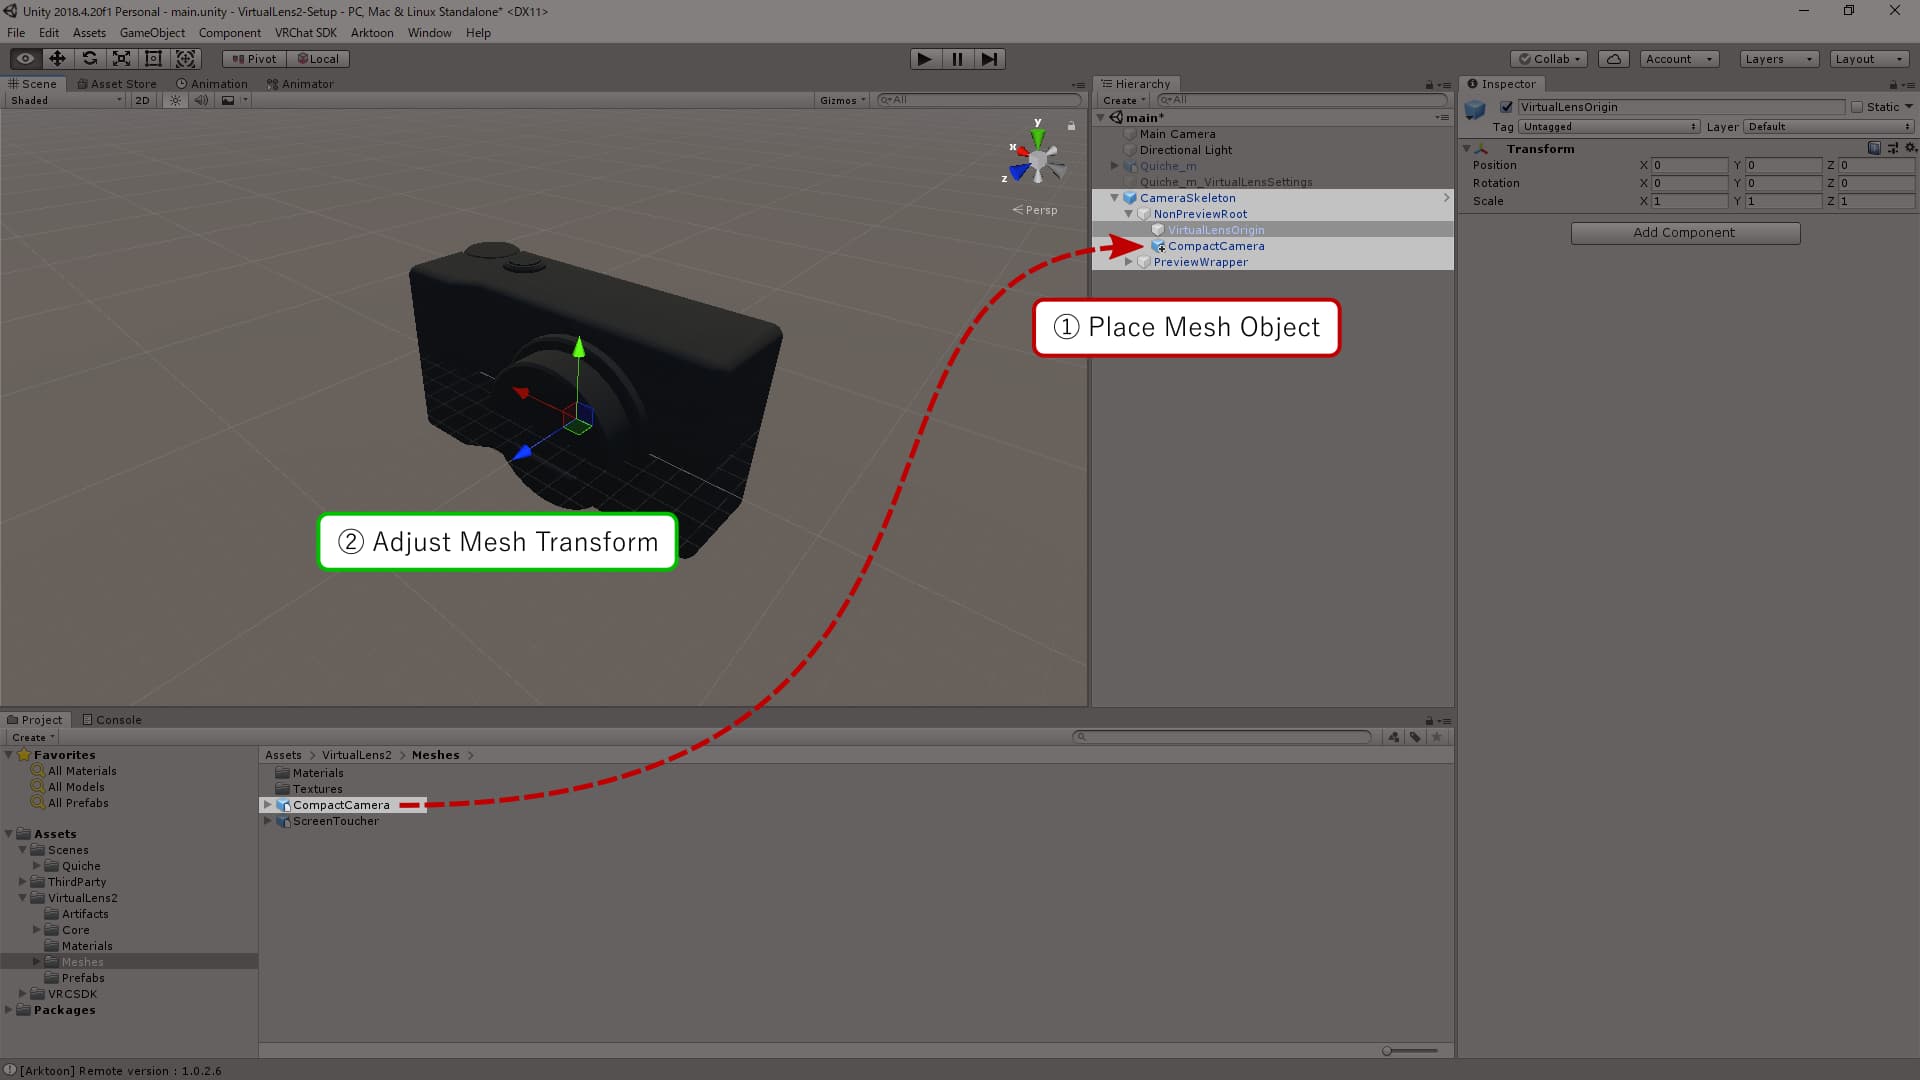Click the scene orientation gizmo center cube
The width and height of the screenshot is (1920, 1080).
point(1038,160)
